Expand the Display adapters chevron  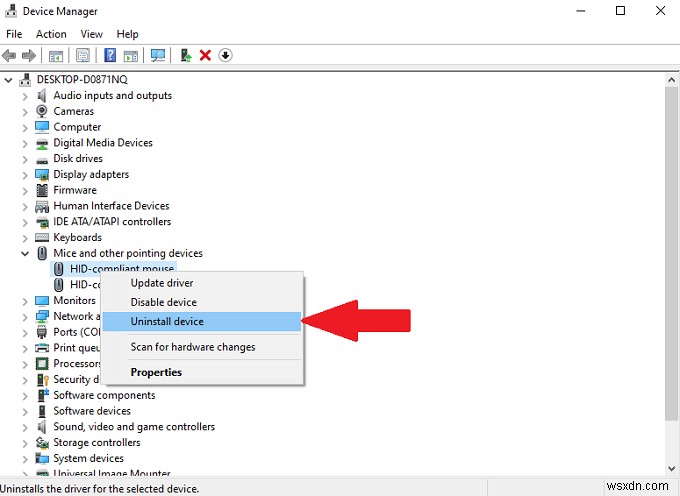click(25, 175)
